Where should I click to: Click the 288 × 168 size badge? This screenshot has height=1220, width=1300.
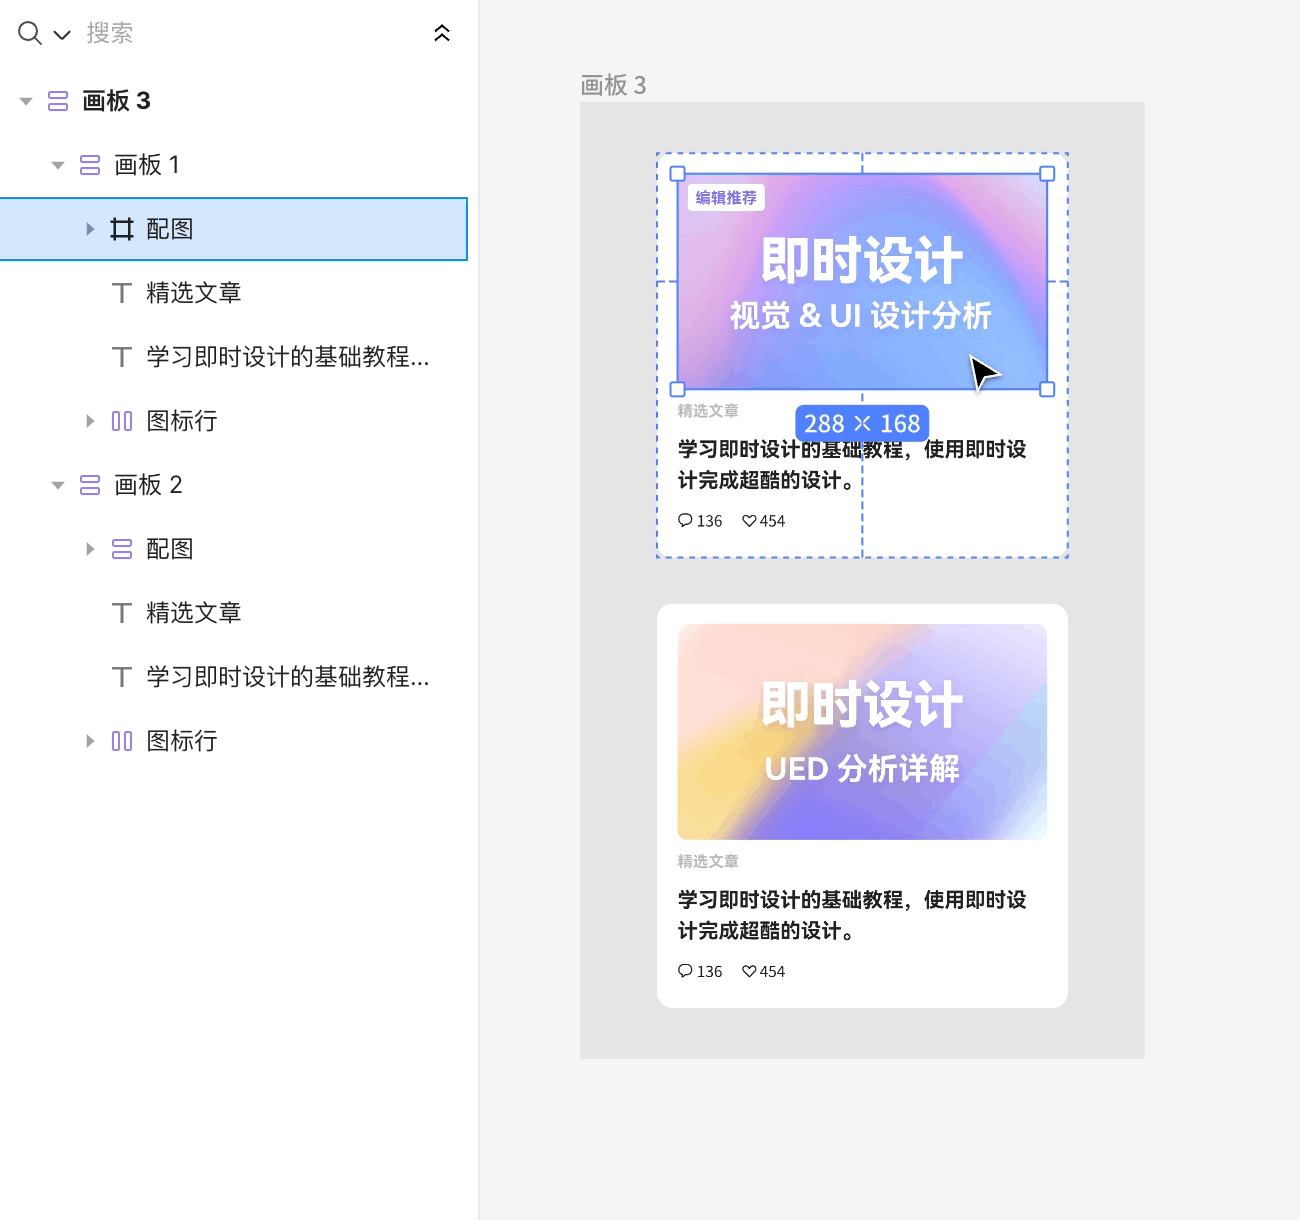[862, 424]
